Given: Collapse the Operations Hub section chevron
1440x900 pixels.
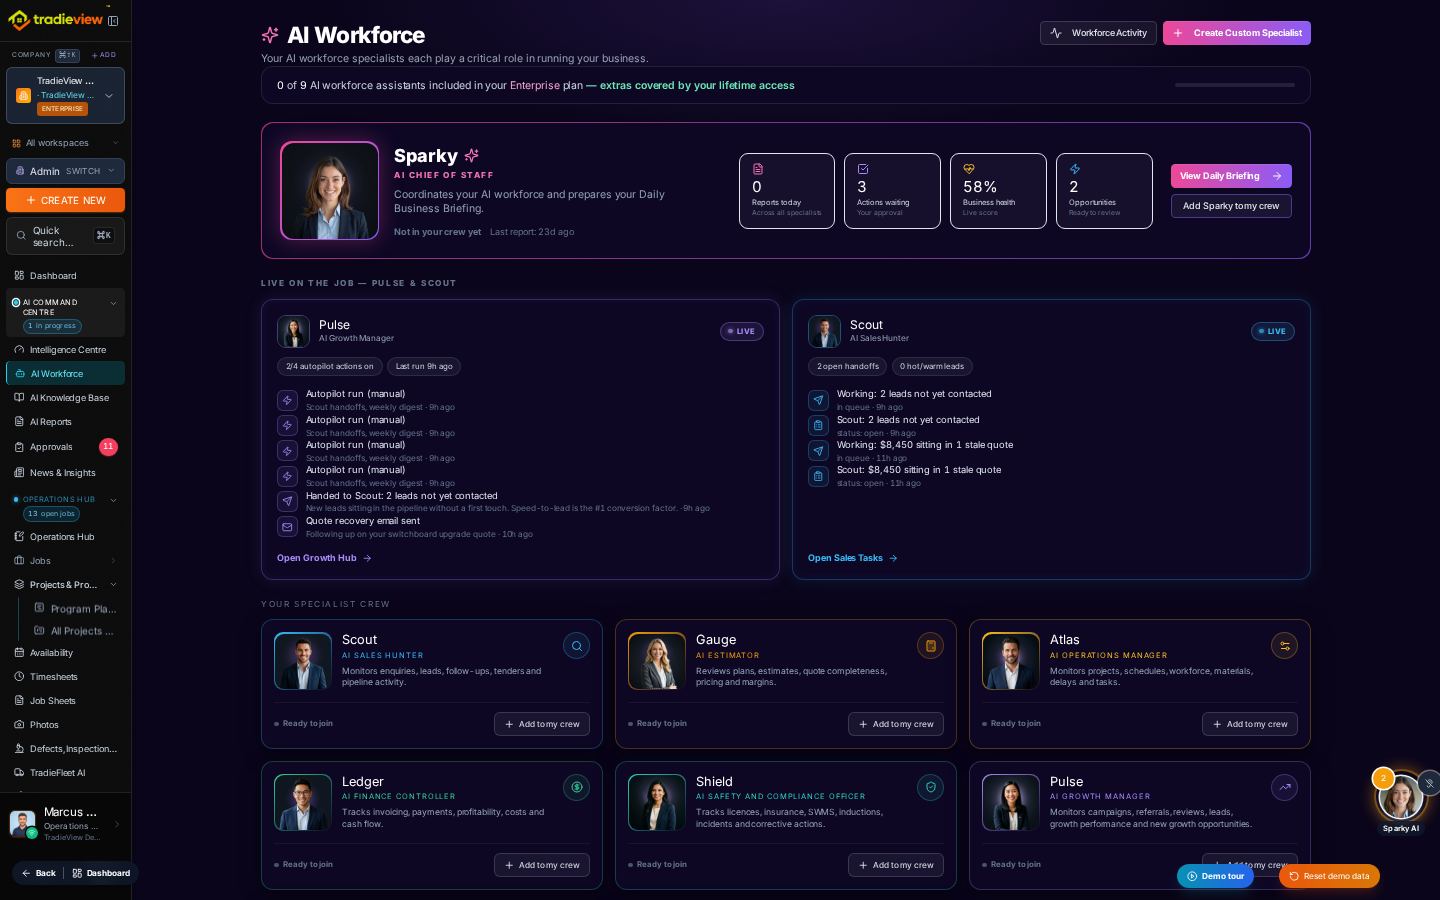Looking at the screenshot, I should coord(113,500).
